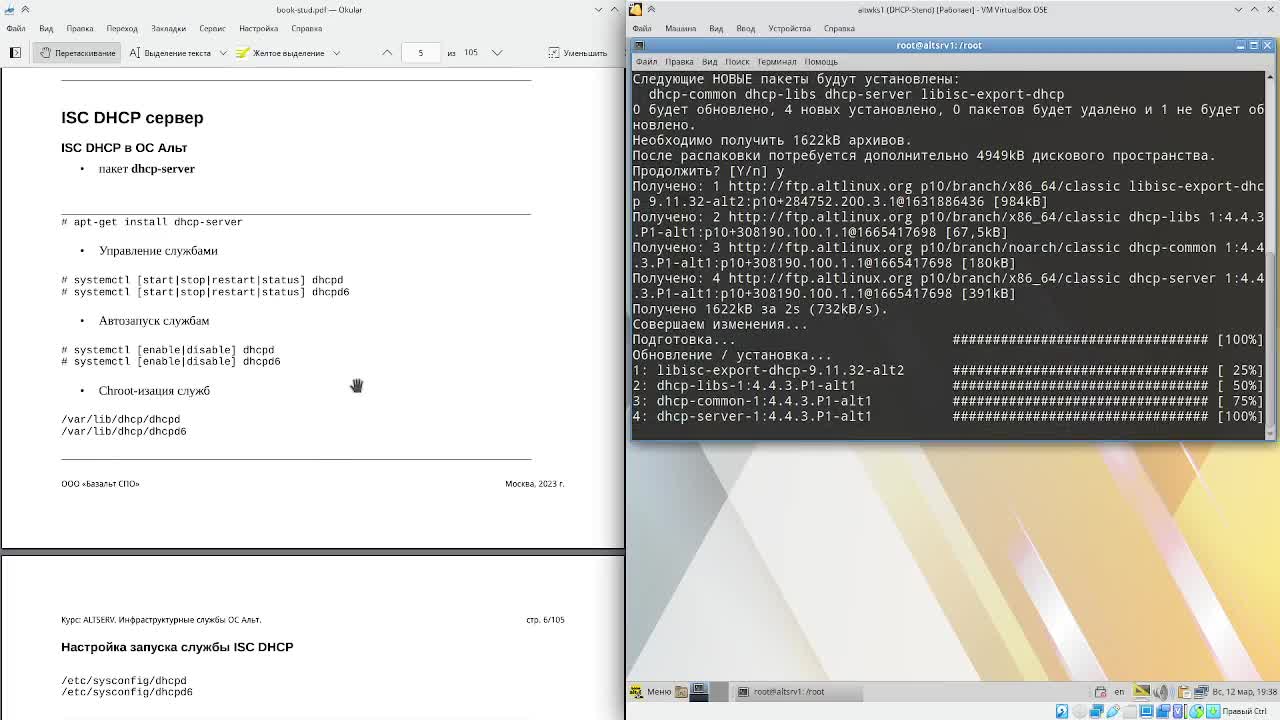Click the 'apt-get install dhcp-server' command text

click(158, 222)
